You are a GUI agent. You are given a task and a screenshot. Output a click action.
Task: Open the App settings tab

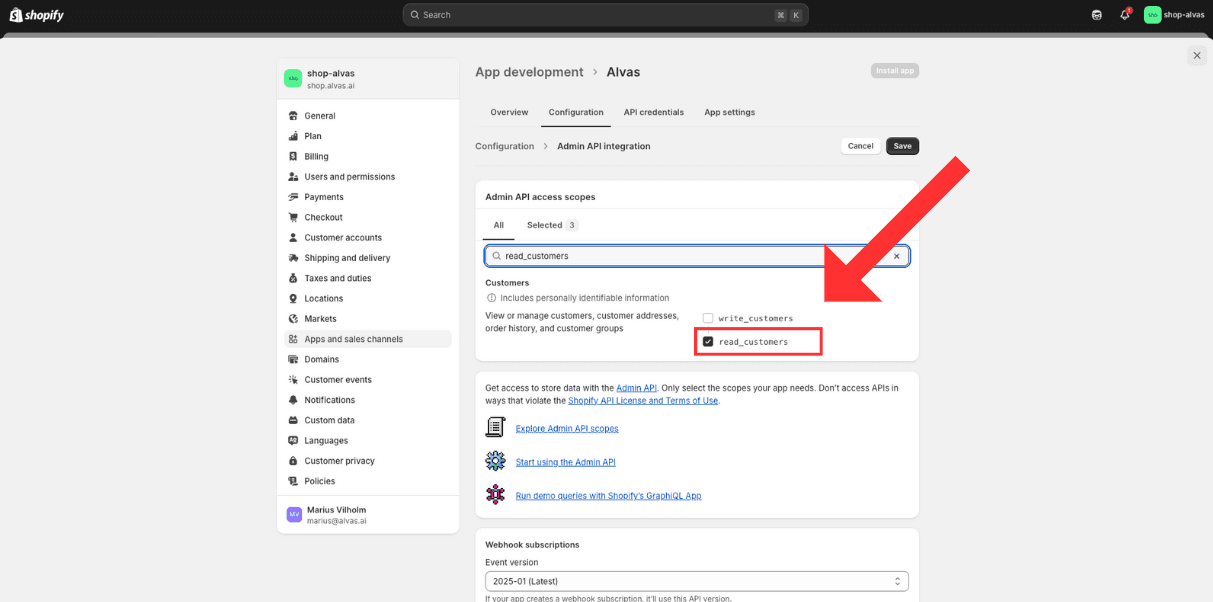point(730,112)
